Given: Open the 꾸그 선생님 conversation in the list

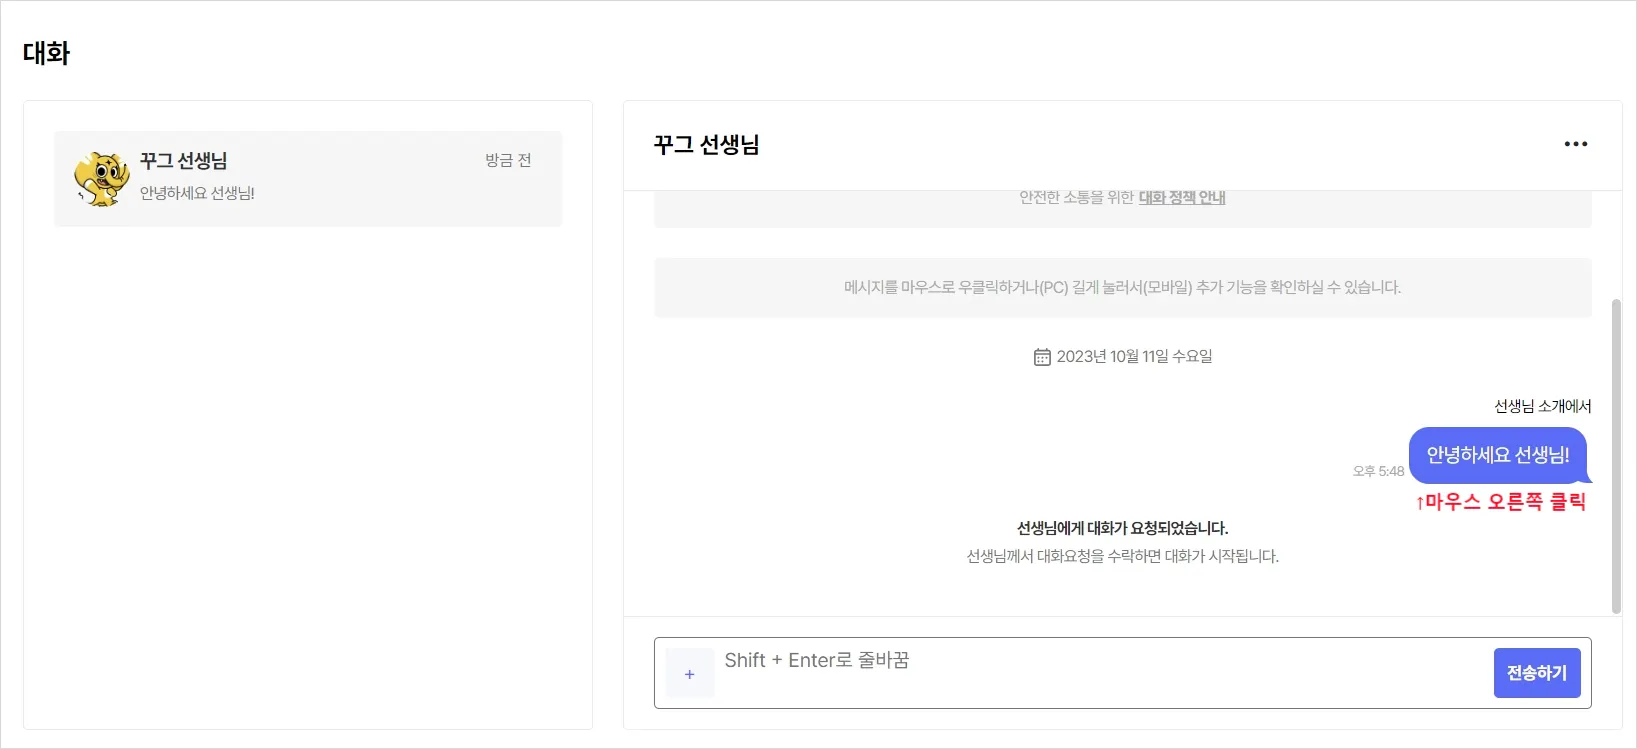Looking at the screenshot, I should pyautogui.click(x=308, y=179).
